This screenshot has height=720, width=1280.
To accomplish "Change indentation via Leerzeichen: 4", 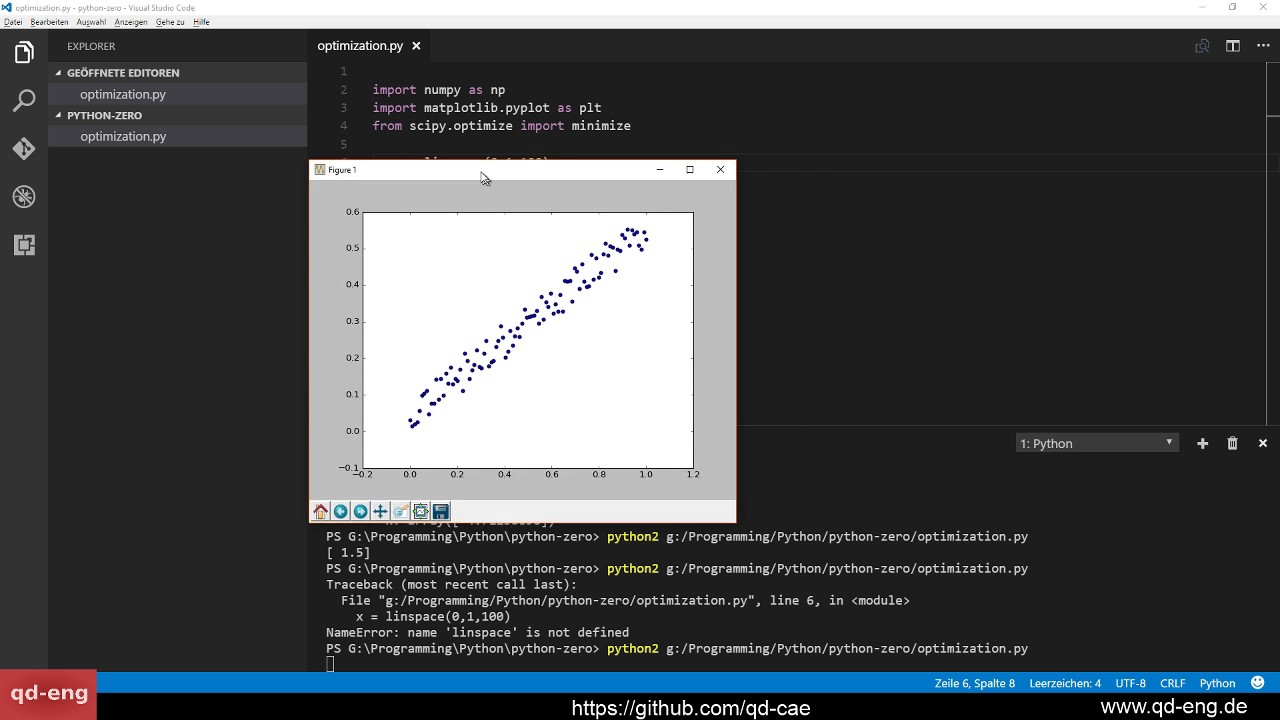I will [x=1065, y=683].
